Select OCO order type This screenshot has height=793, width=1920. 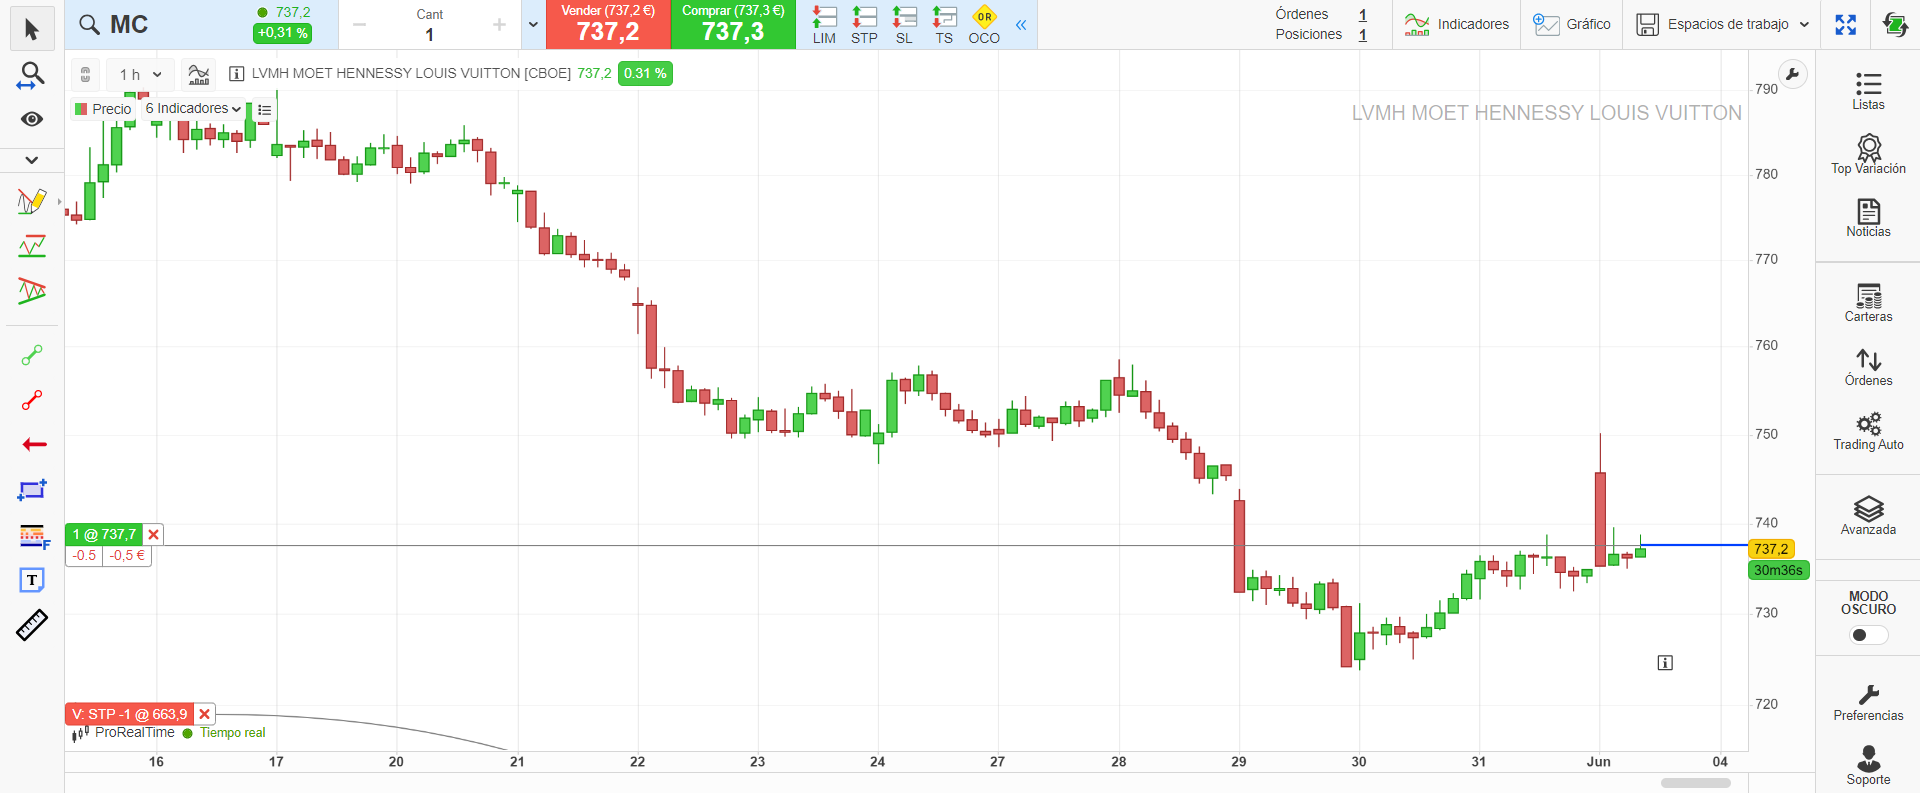984,25
